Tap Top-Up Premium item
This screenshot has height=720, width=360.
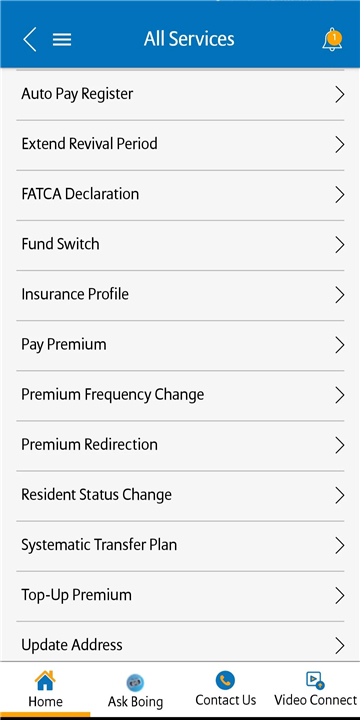180,595
